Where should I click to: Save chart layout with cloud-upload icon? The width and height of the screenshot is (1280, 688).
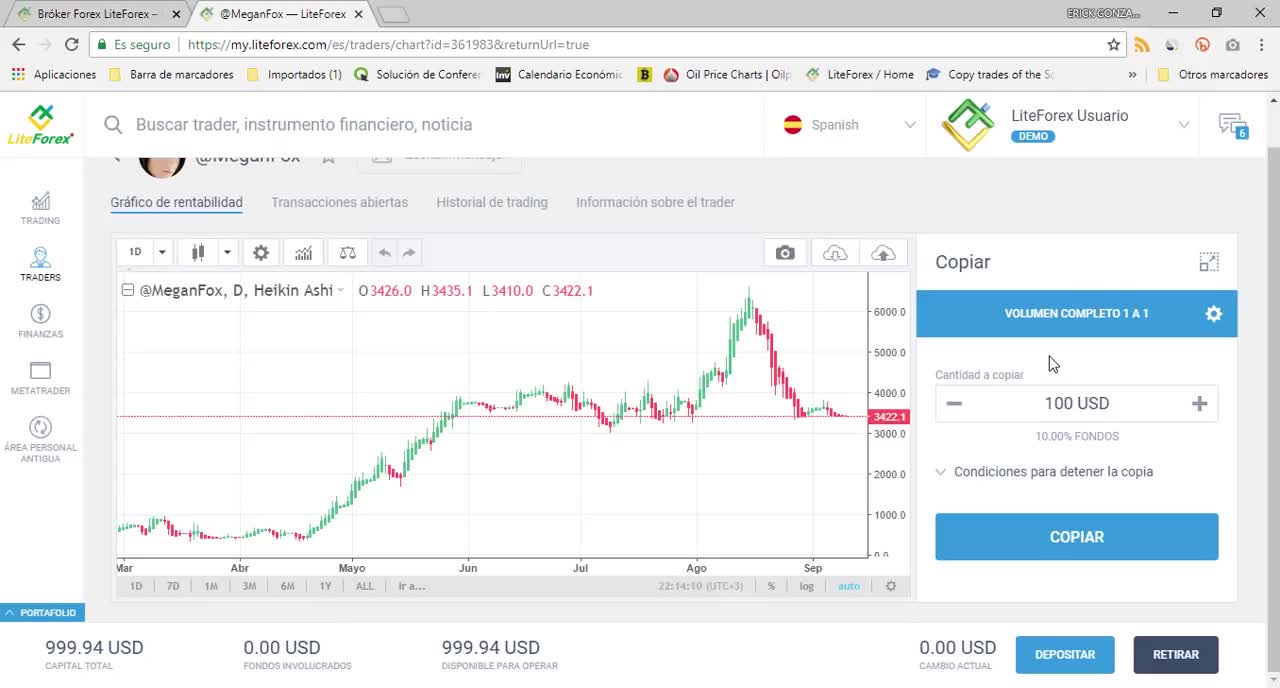(x=883, y=253)
